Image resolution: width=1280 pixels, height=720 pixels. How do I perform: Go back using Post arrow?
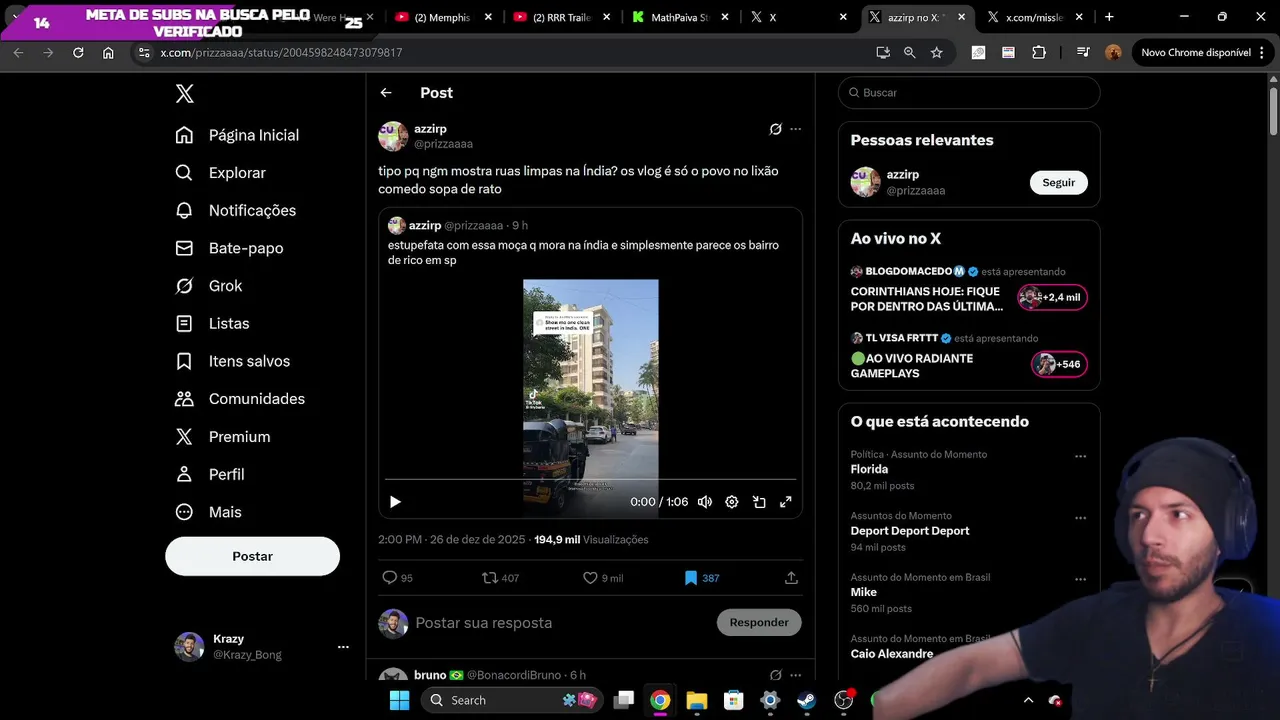[x=386, y=93]
